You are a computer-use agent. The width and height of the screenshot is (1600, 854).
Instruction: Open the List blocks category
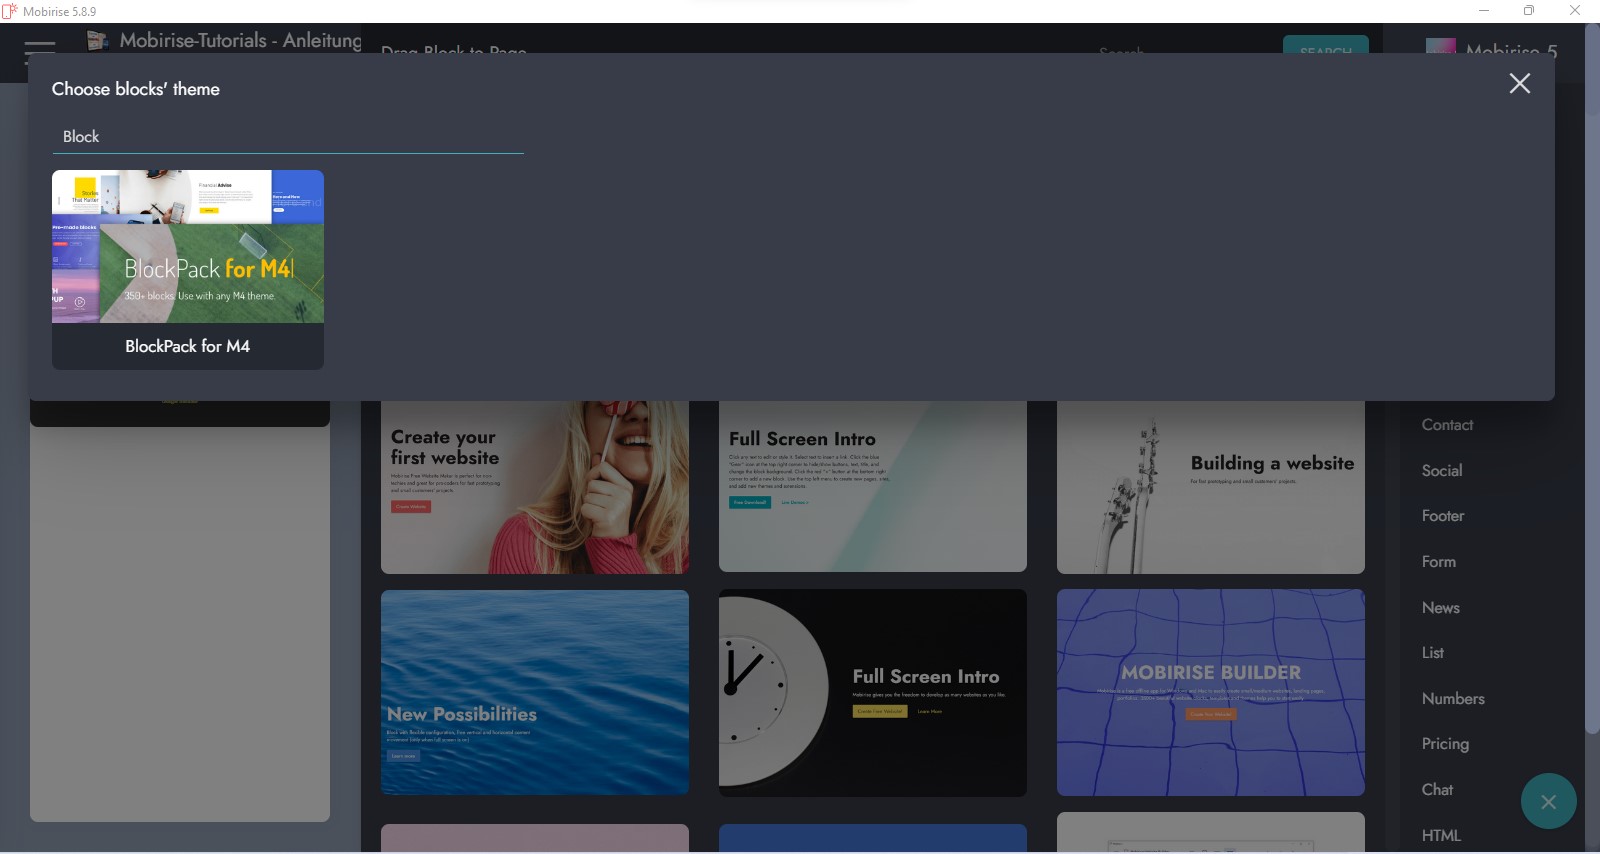click(x=1433, y=653)
